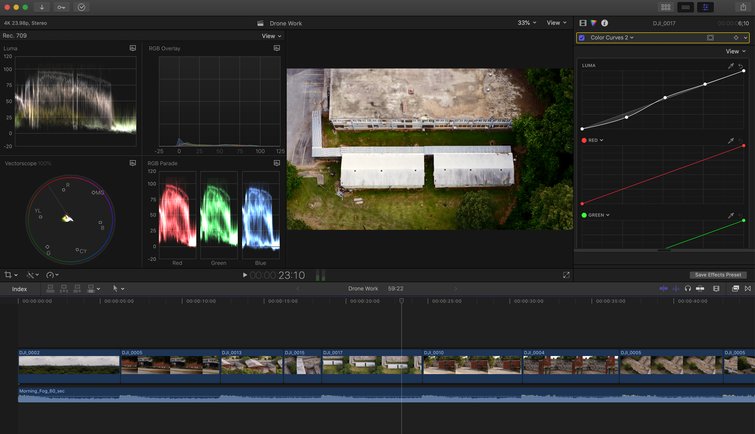Viewport: 755px width, 434px height.
Task: Open the background tasks checkmark icon
Action: [82, 7]
